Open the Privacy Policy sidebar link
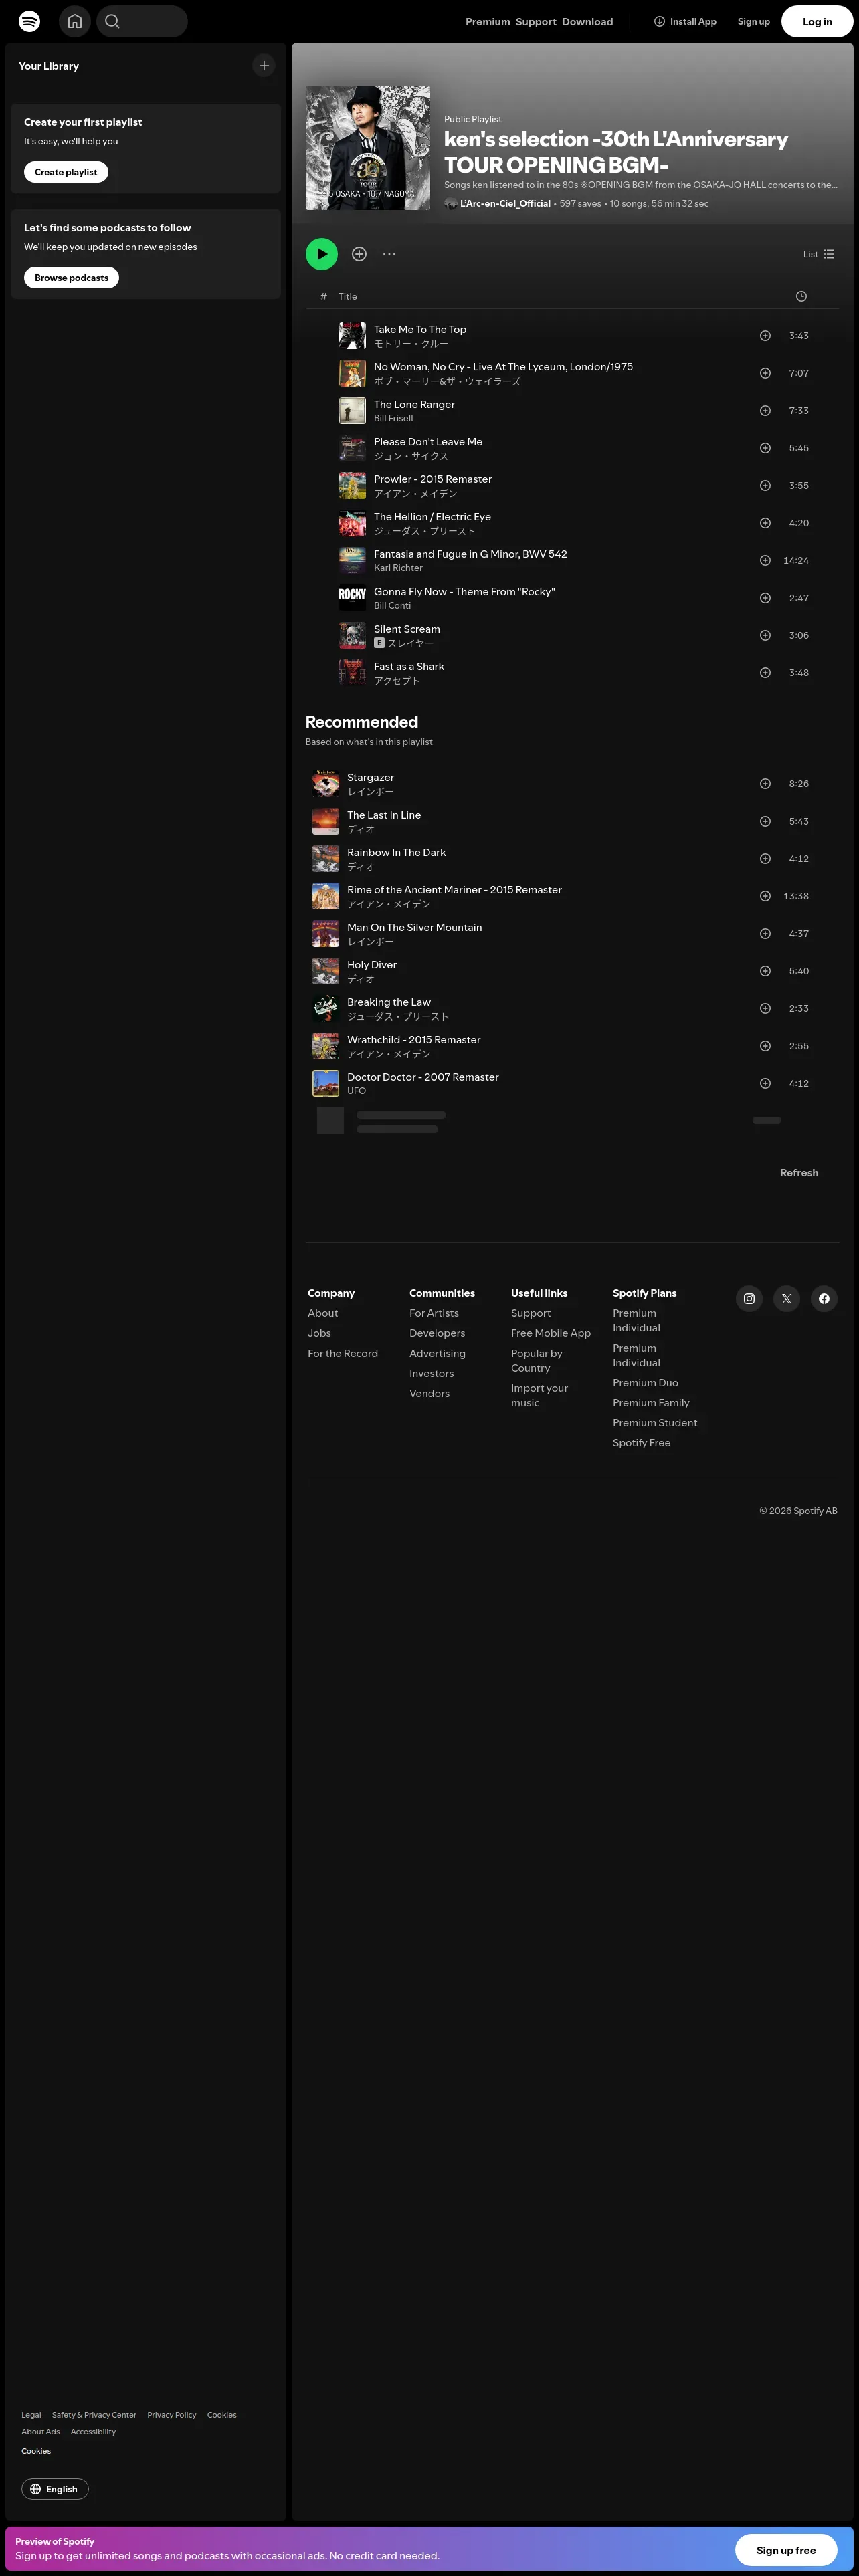Screen dimensions: 859x2576 172,2415
